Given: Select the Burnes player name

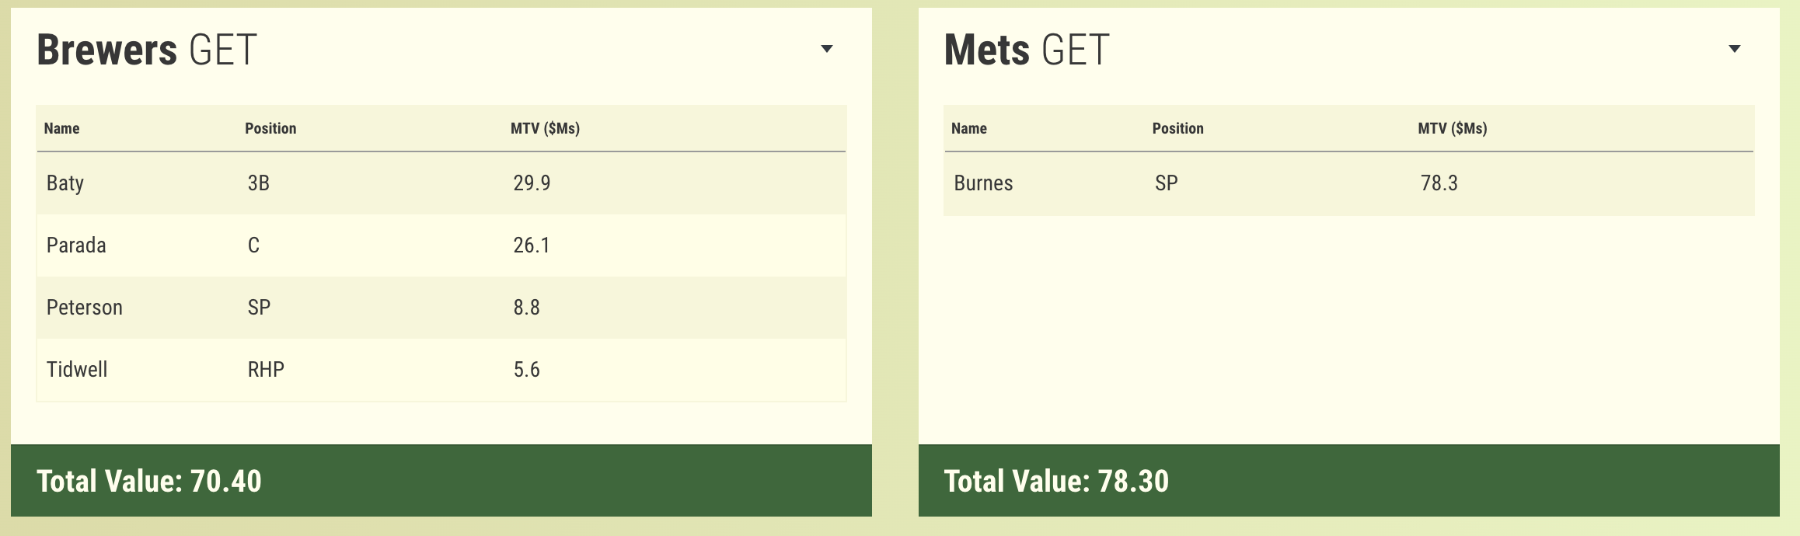Looking at the screenshot, I should [x=983, y=183].
